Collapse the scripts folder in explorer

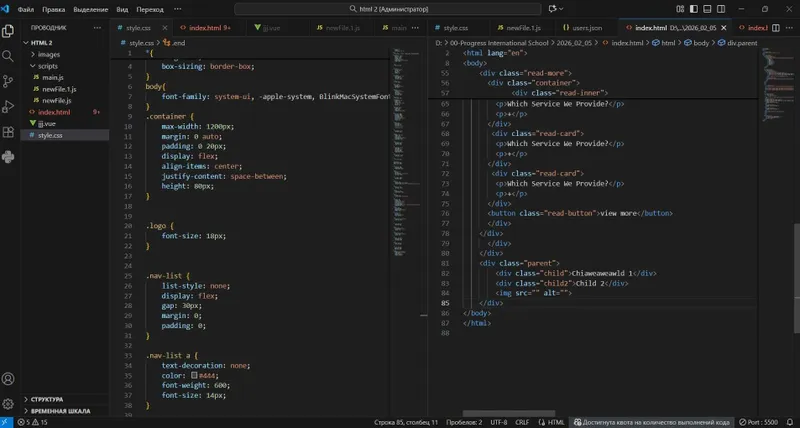47,66
